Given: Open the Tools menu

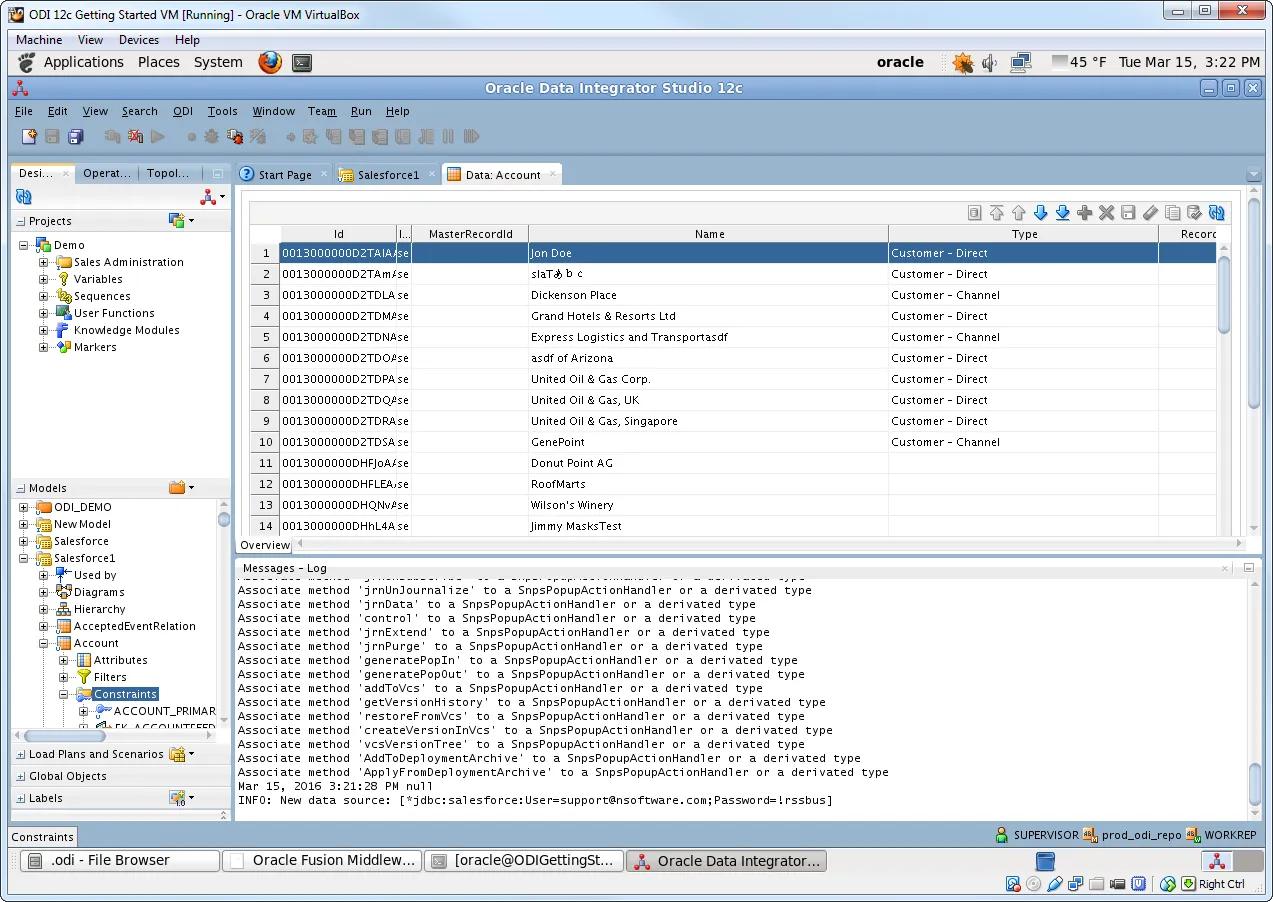Looking at the screenshot, I should (x=223, y=111).
